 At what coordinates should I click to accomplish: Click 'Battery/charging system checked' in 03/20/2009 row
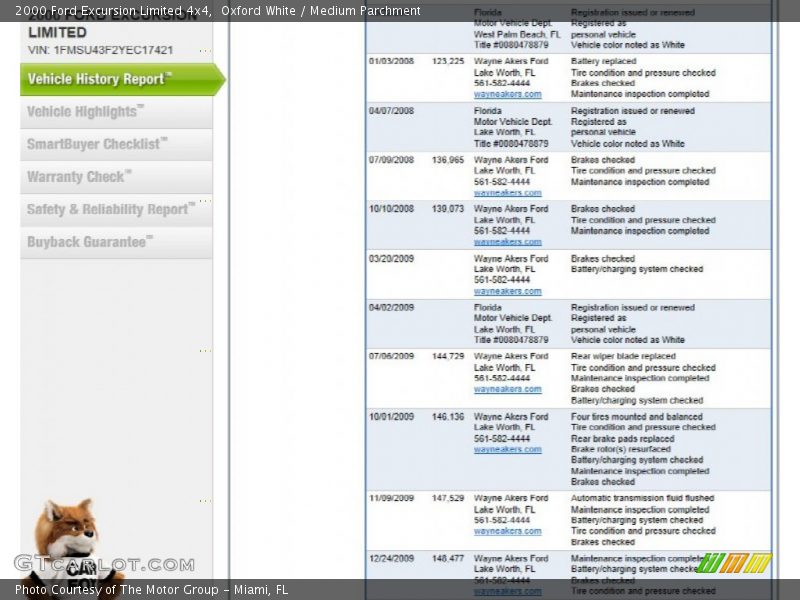coord(637,269)
